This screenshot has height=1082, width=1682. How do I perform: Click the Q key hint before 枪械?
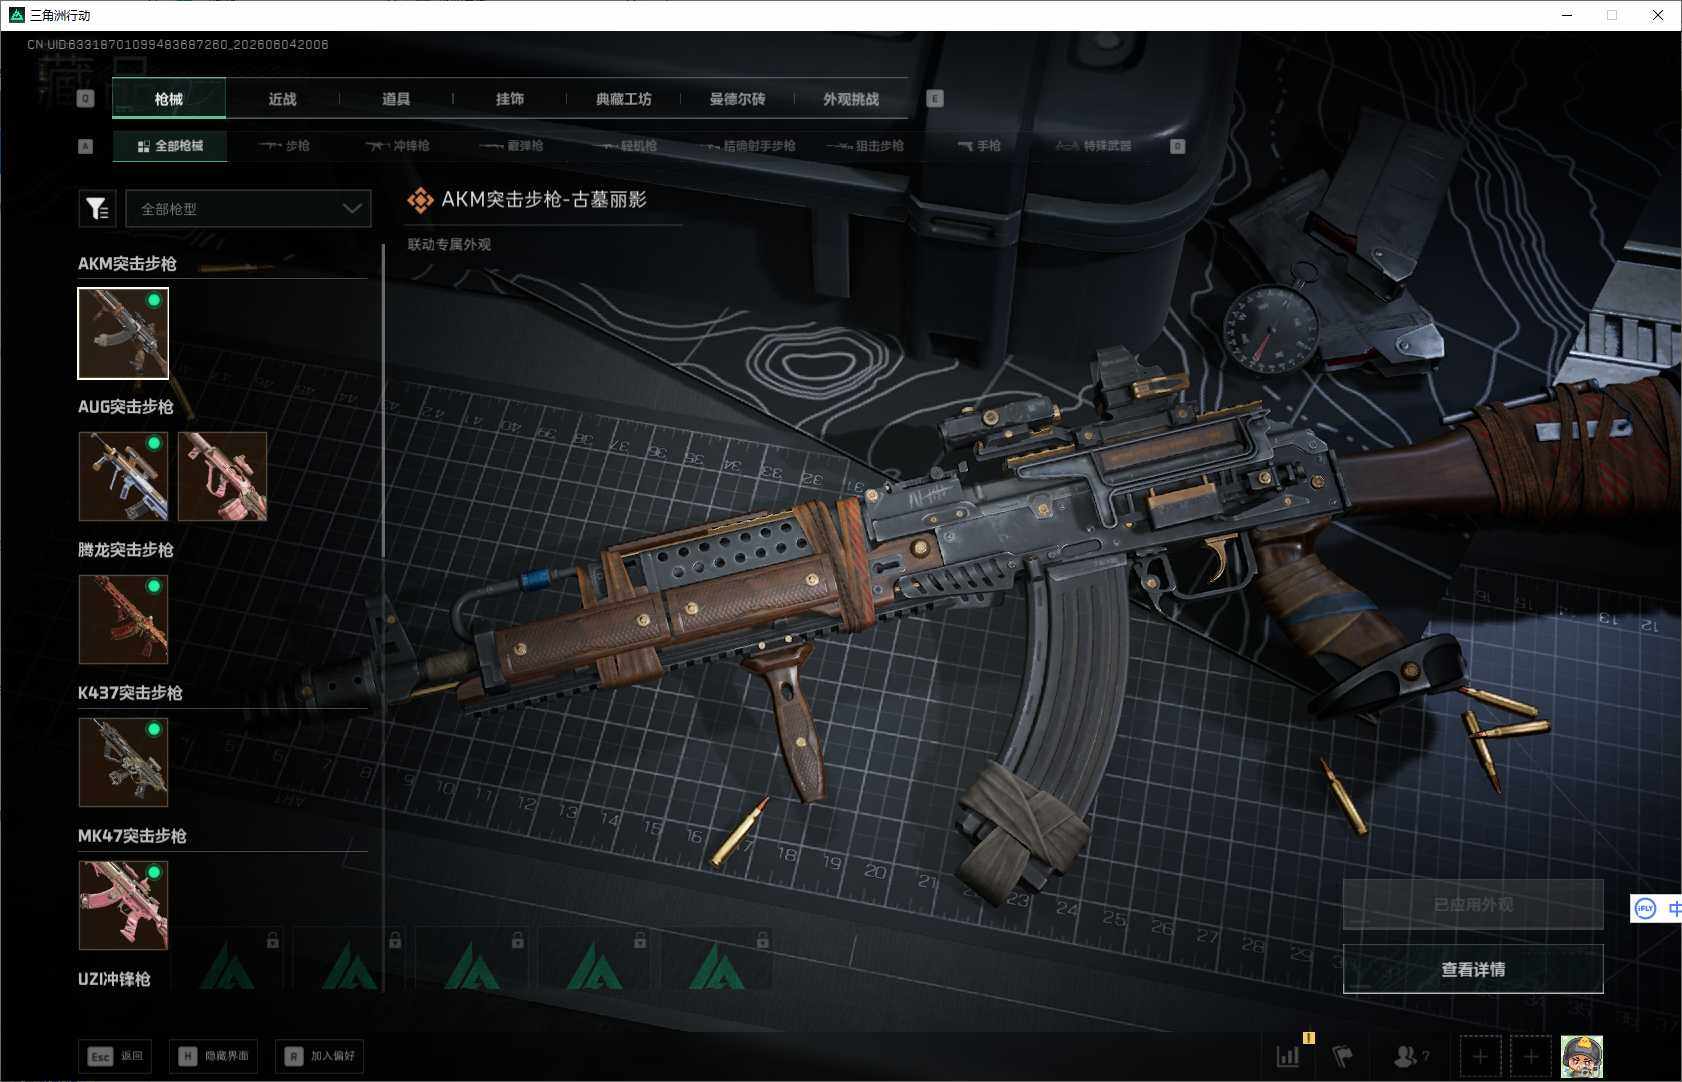[x=85, y=98]
